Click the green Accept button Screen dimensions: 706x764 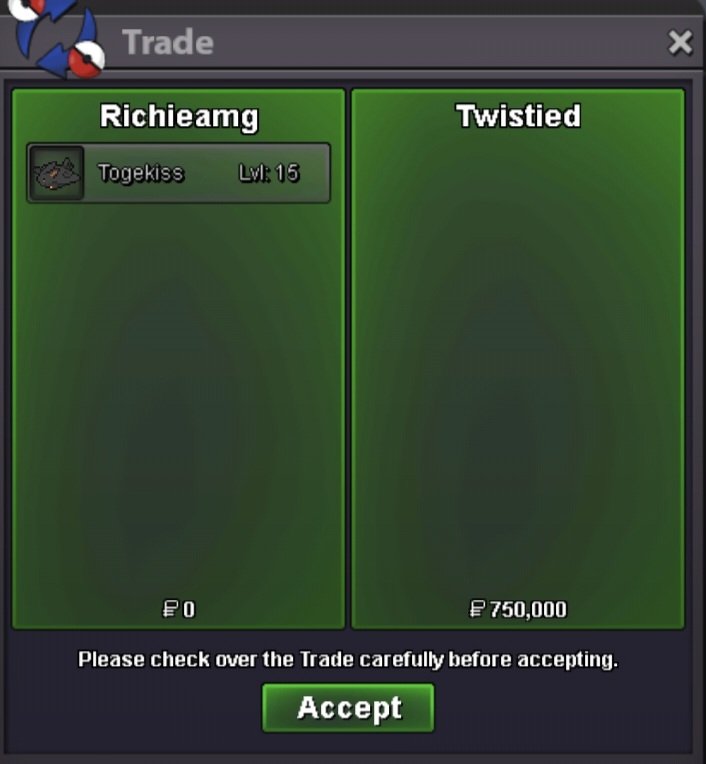click(348, 707)
